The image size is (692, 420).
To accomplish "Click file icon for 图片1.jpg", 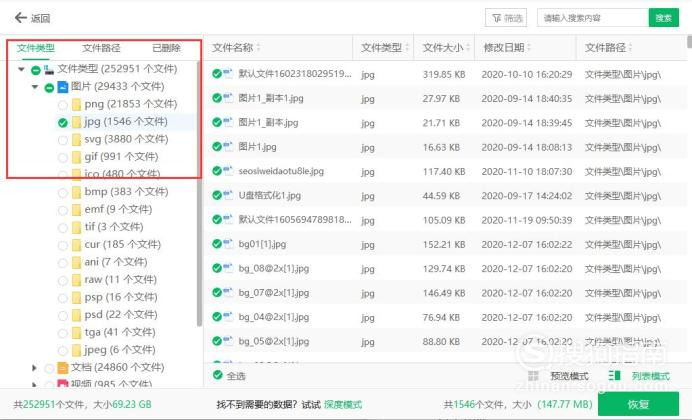I will click(228, 147).
